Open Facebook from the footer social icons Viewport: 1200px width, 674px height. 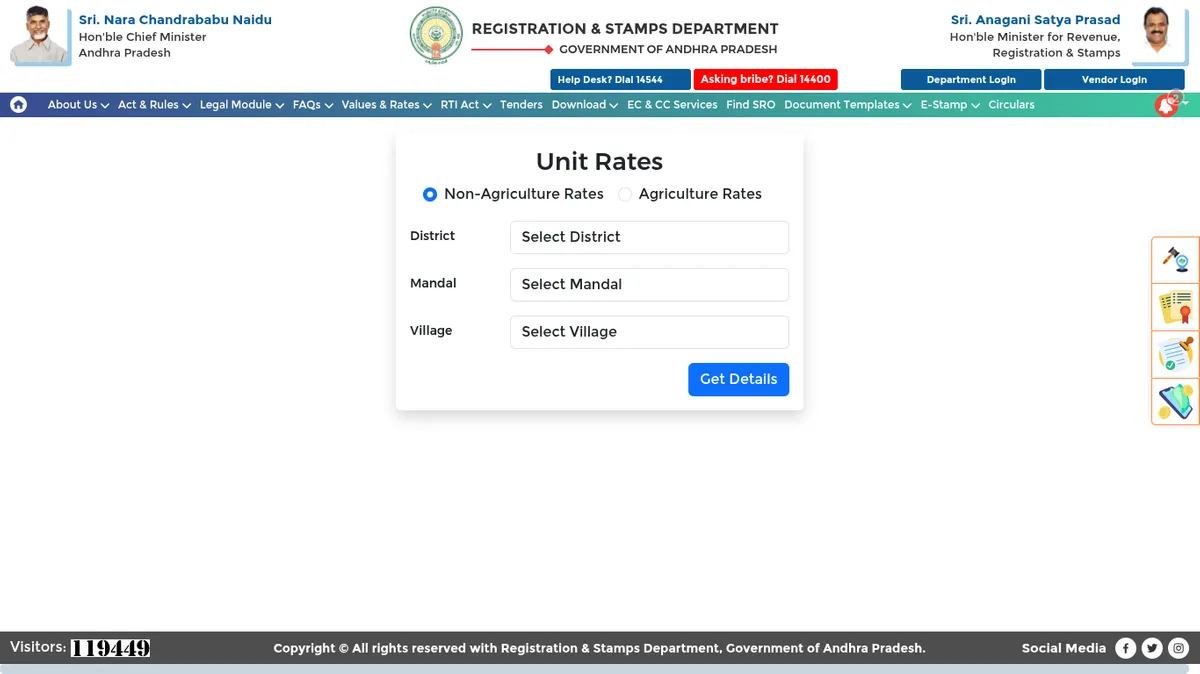click(x=1126, y=647)
